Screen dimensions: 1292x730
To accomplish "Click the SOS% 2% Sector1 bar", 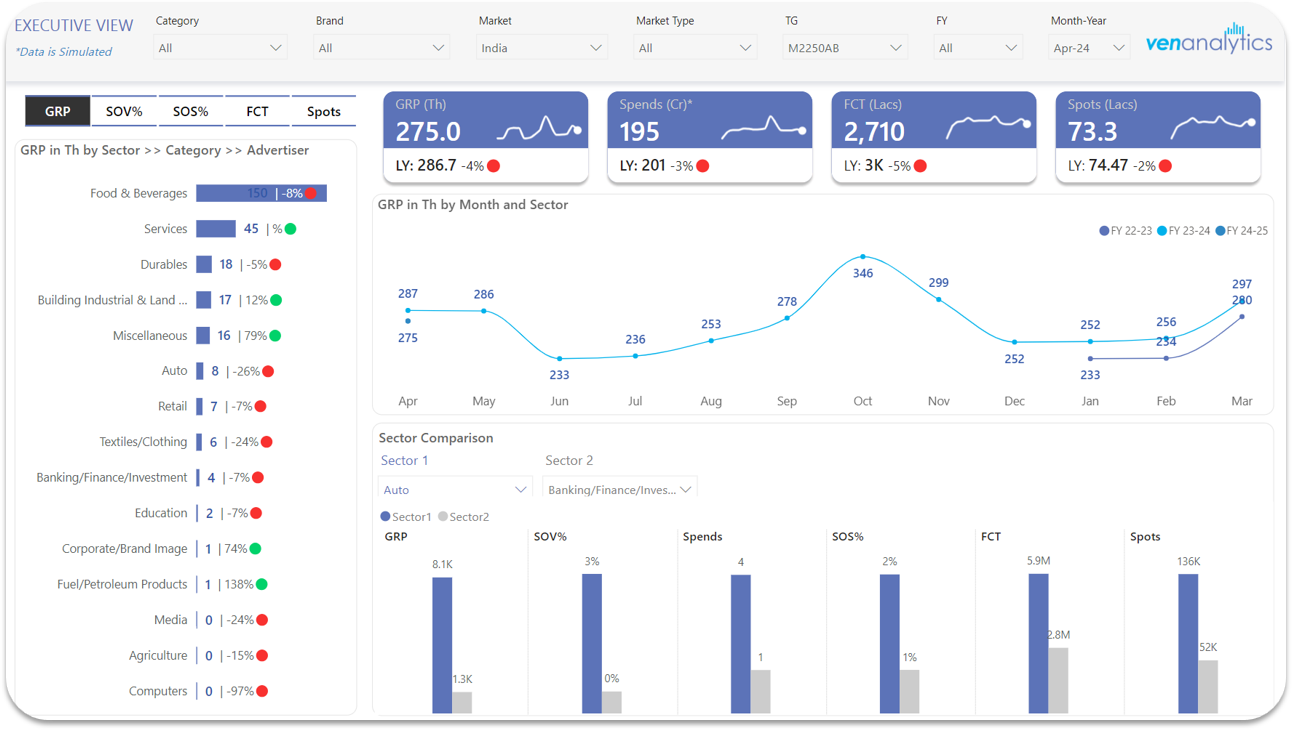I will pos(890,643).
